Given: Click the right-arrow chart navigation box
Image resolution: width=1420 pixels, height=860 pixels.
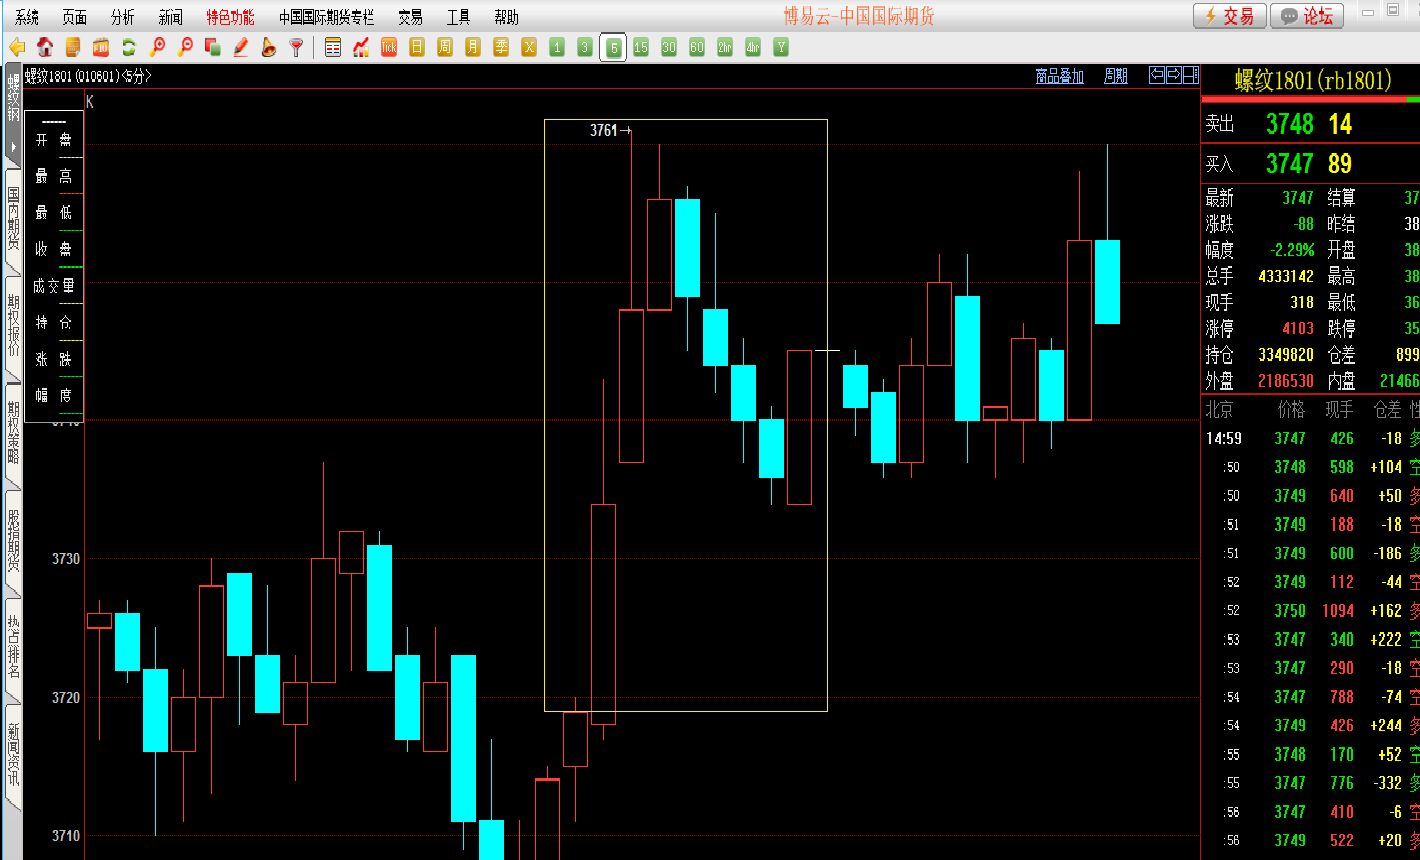Looking at the screenshot, I should tap(1174, 75).
